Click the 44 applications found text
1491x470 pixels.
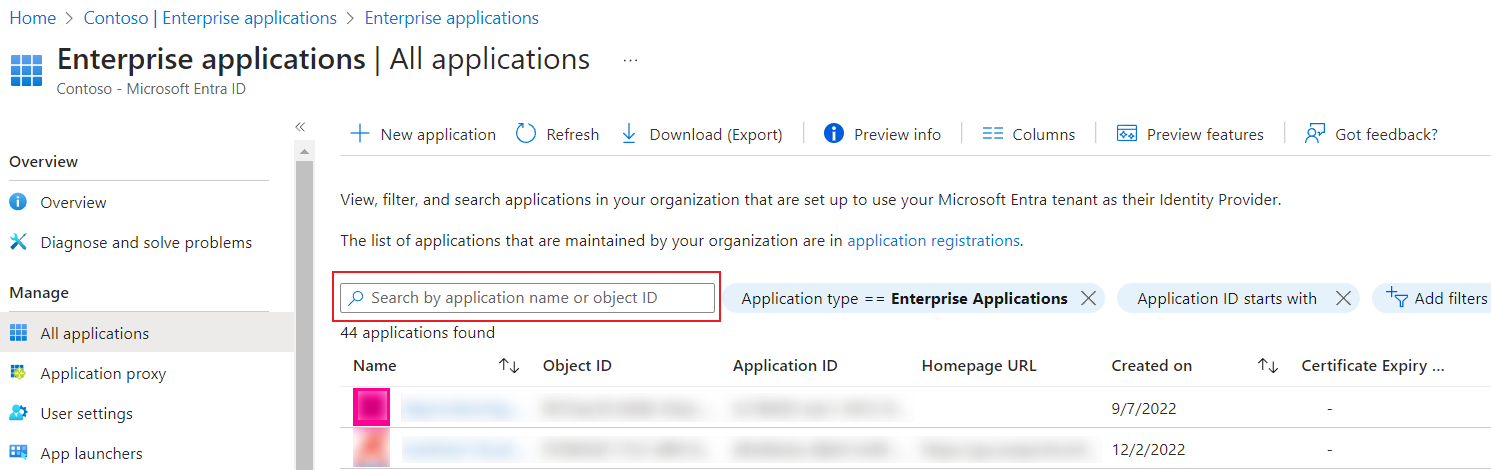pos(418,333)
